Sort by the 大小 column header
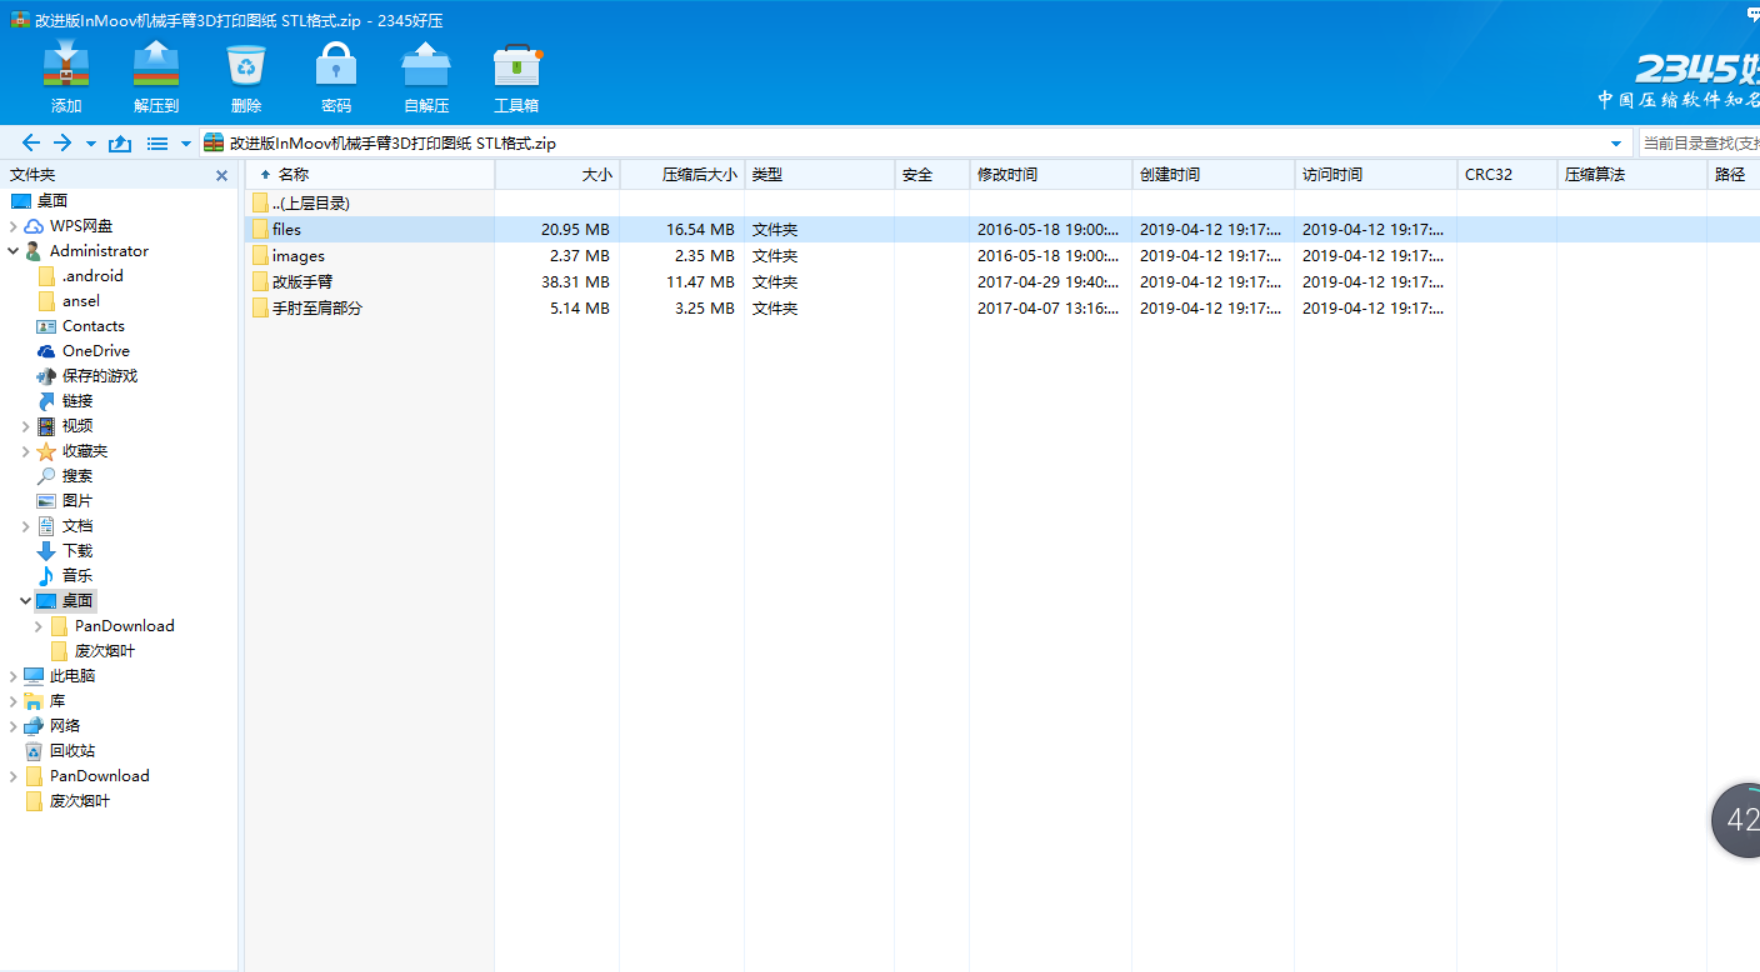The image size is (1760, 972). (596, 175)
